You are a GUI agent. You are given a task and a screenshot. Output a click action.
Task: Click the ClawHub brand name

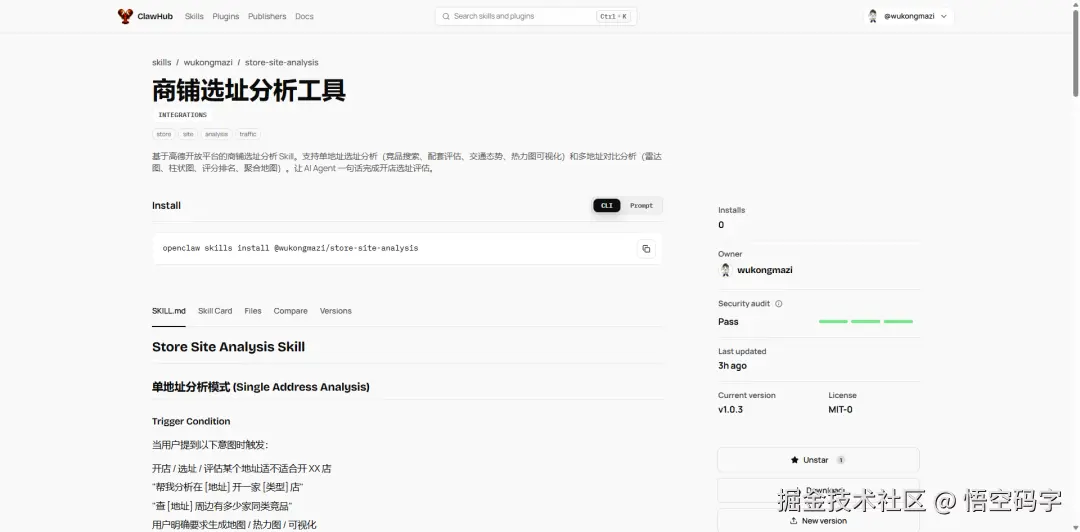click(156, 17)
